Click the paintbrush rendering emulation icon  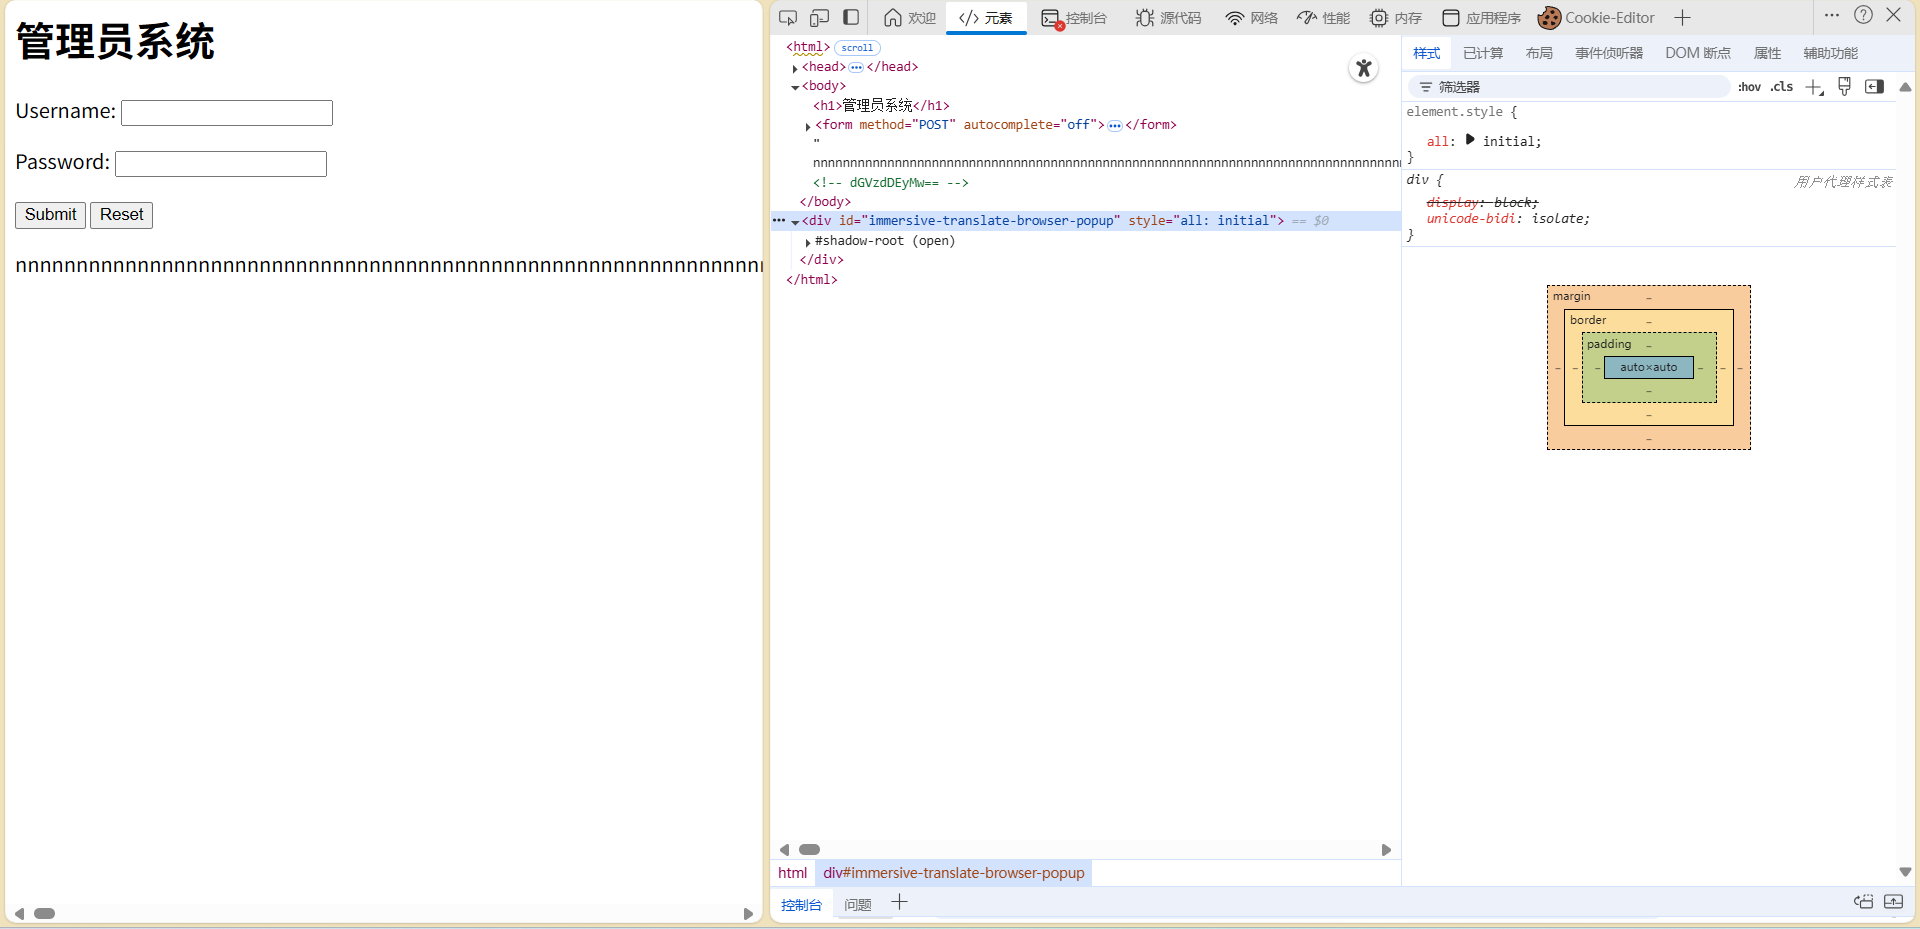[x=1845, y=87]
